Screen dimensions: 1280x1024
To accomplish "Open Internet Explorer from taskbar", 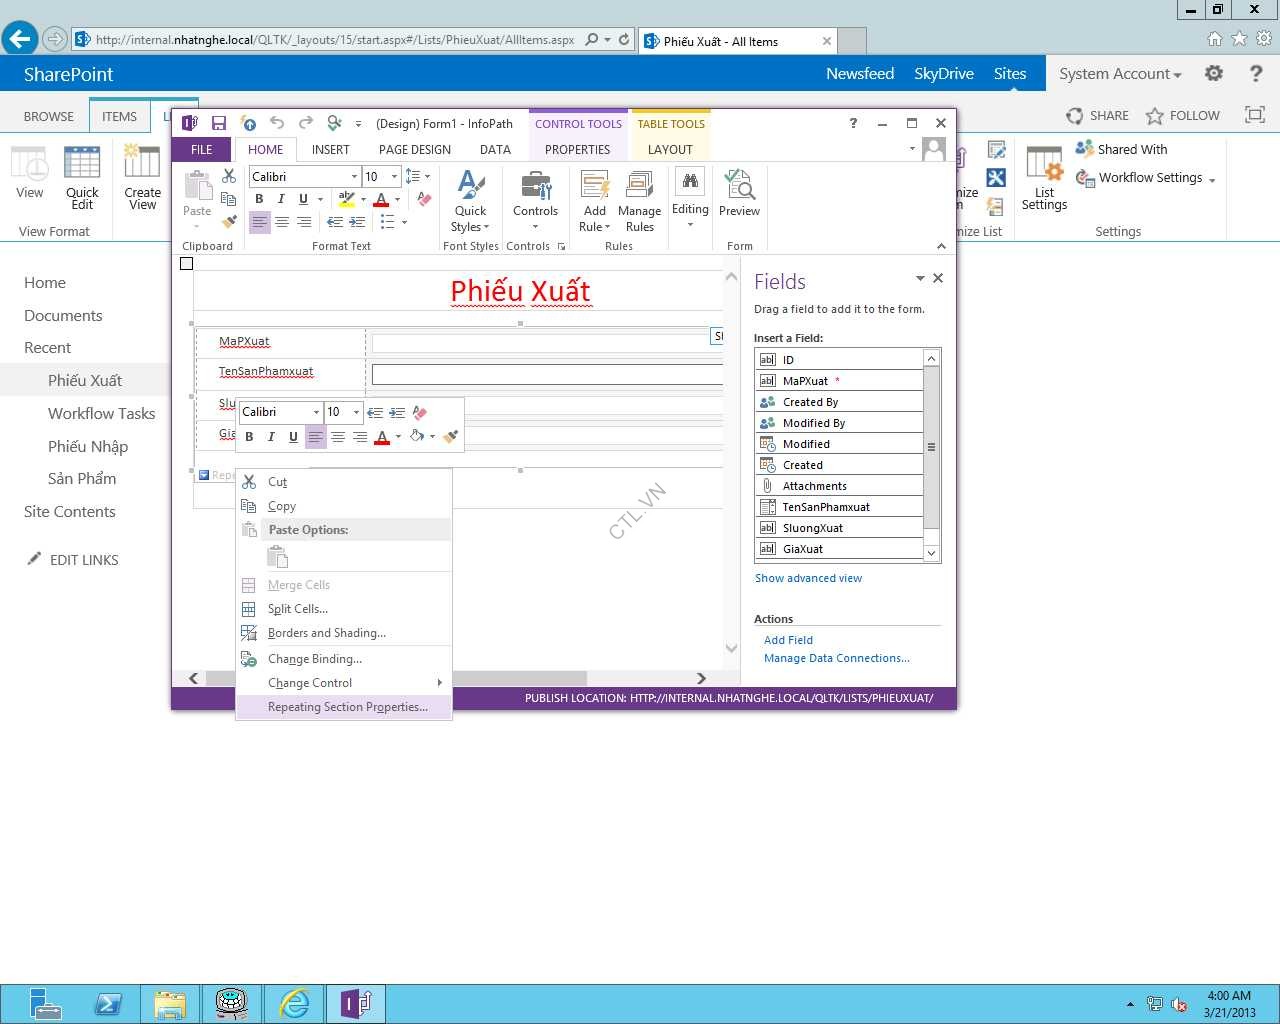I will (294, 1002).
